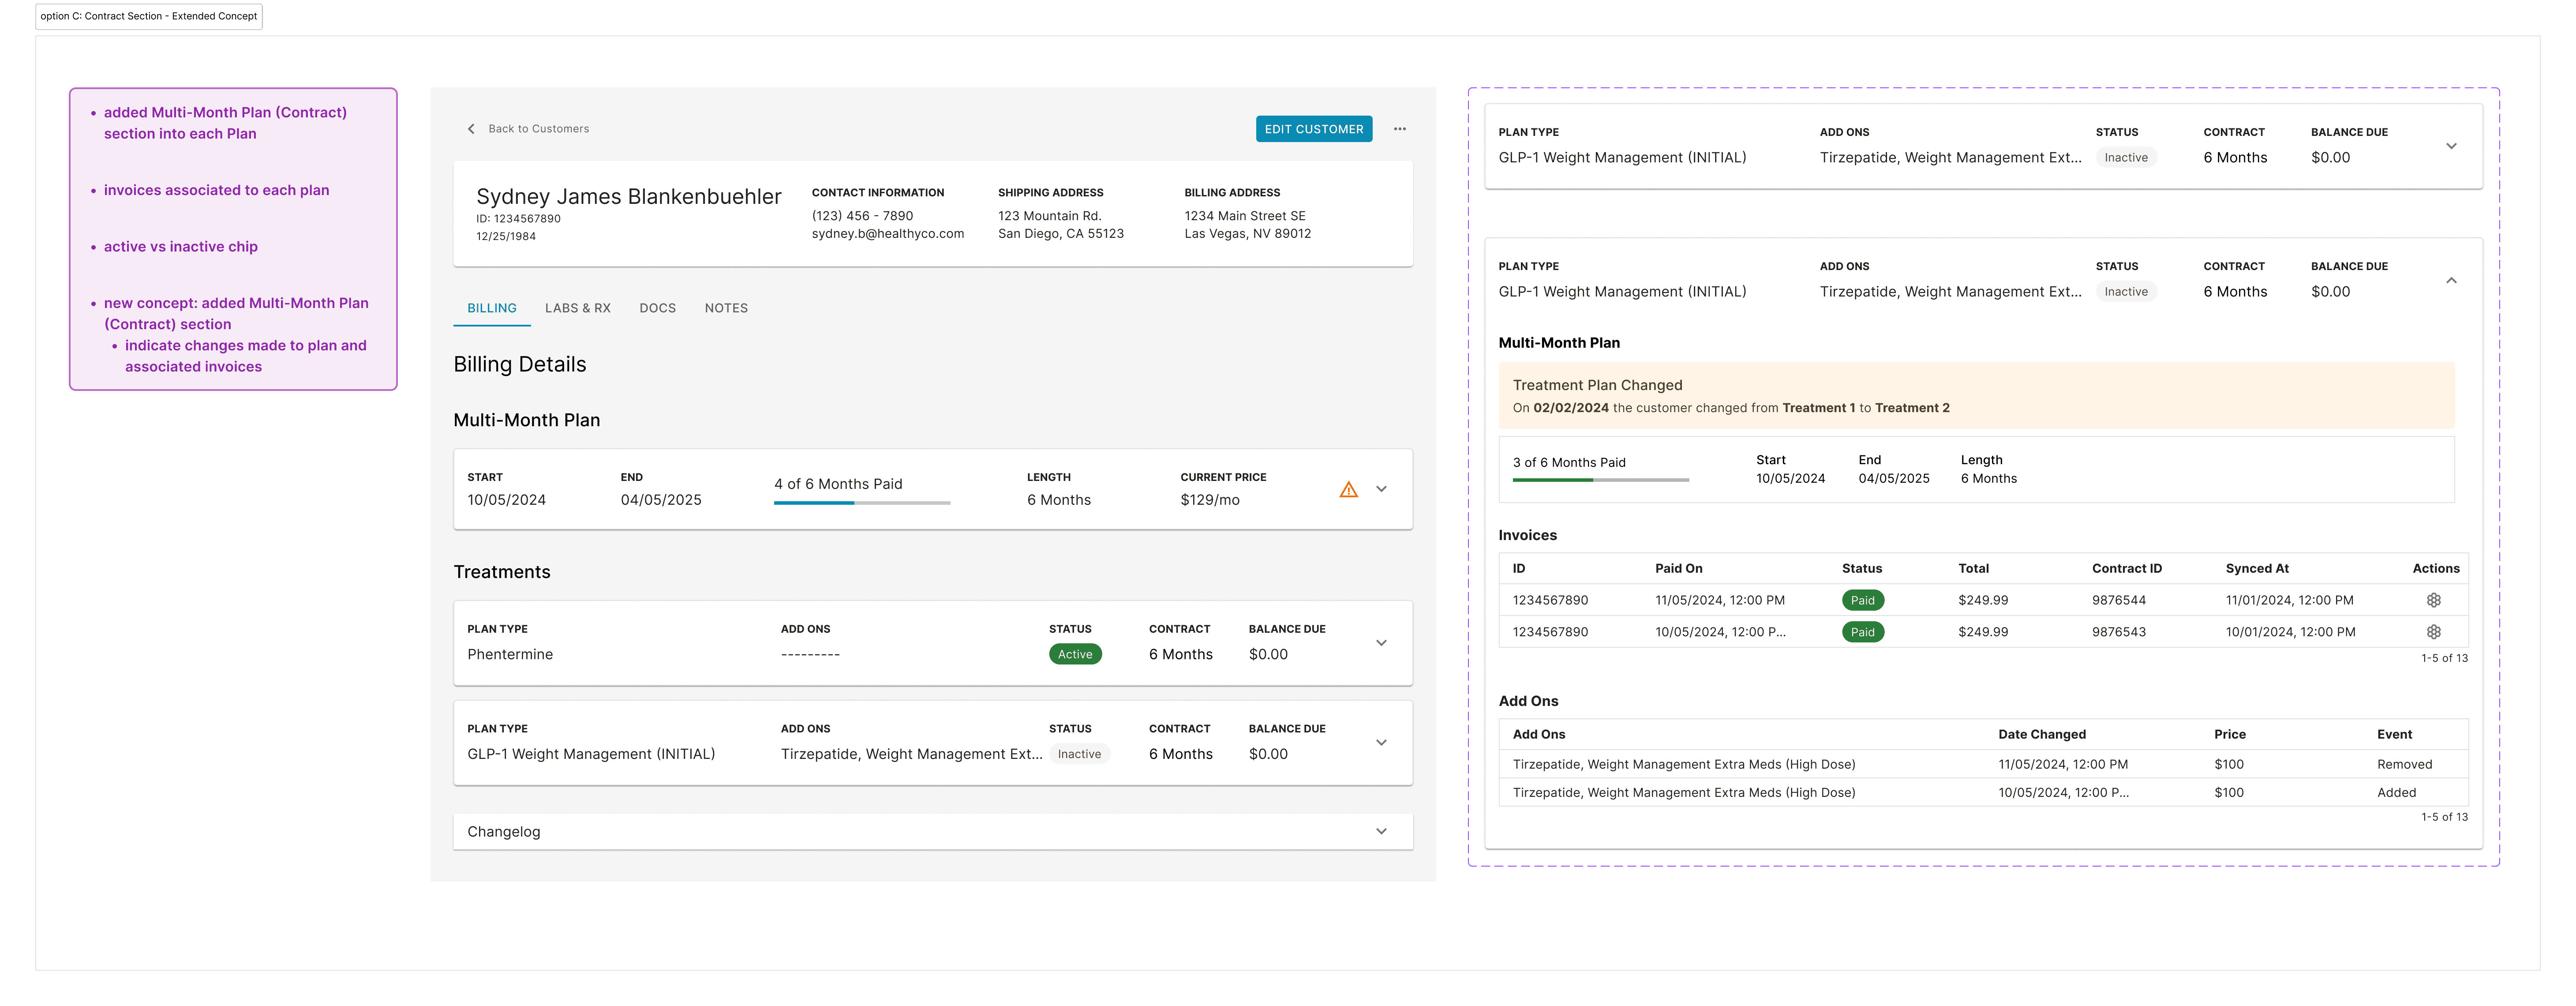Open the Docs tab
Image resolution: width=2576 pixels, height=1006 pixels.
point(658,308)
